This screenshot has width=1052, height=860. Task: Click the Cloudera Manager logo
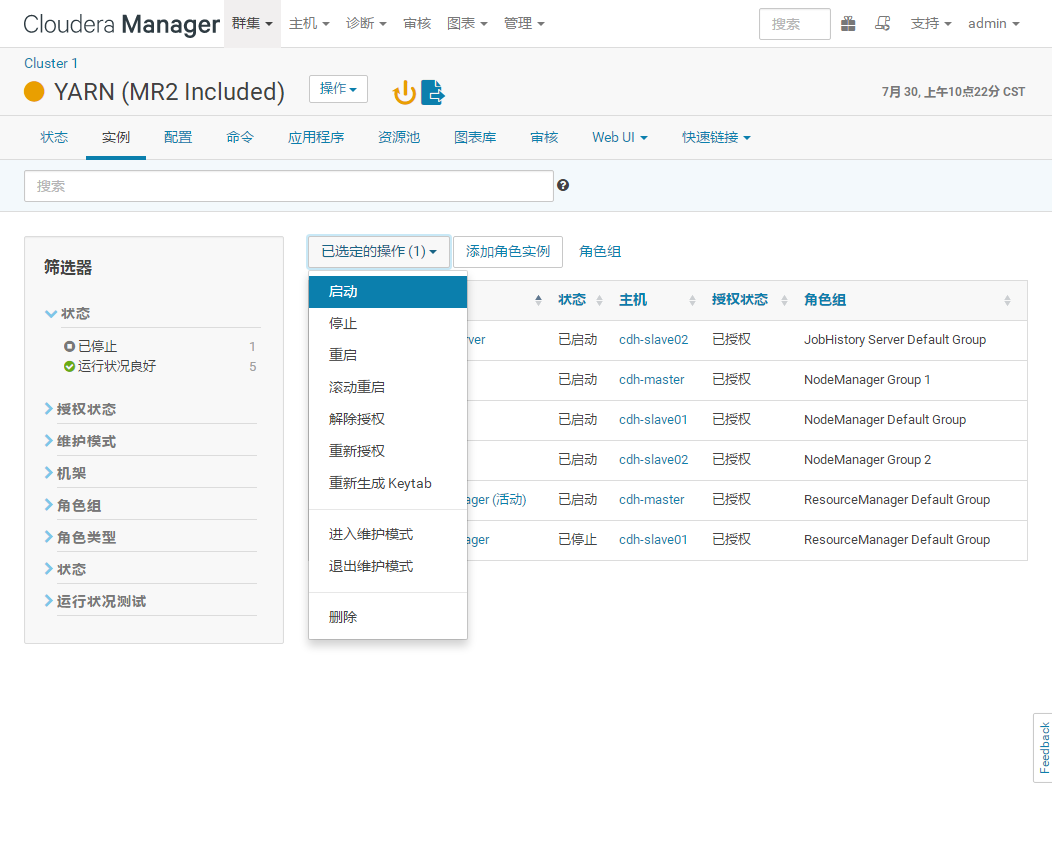click(x=121, y=24)
